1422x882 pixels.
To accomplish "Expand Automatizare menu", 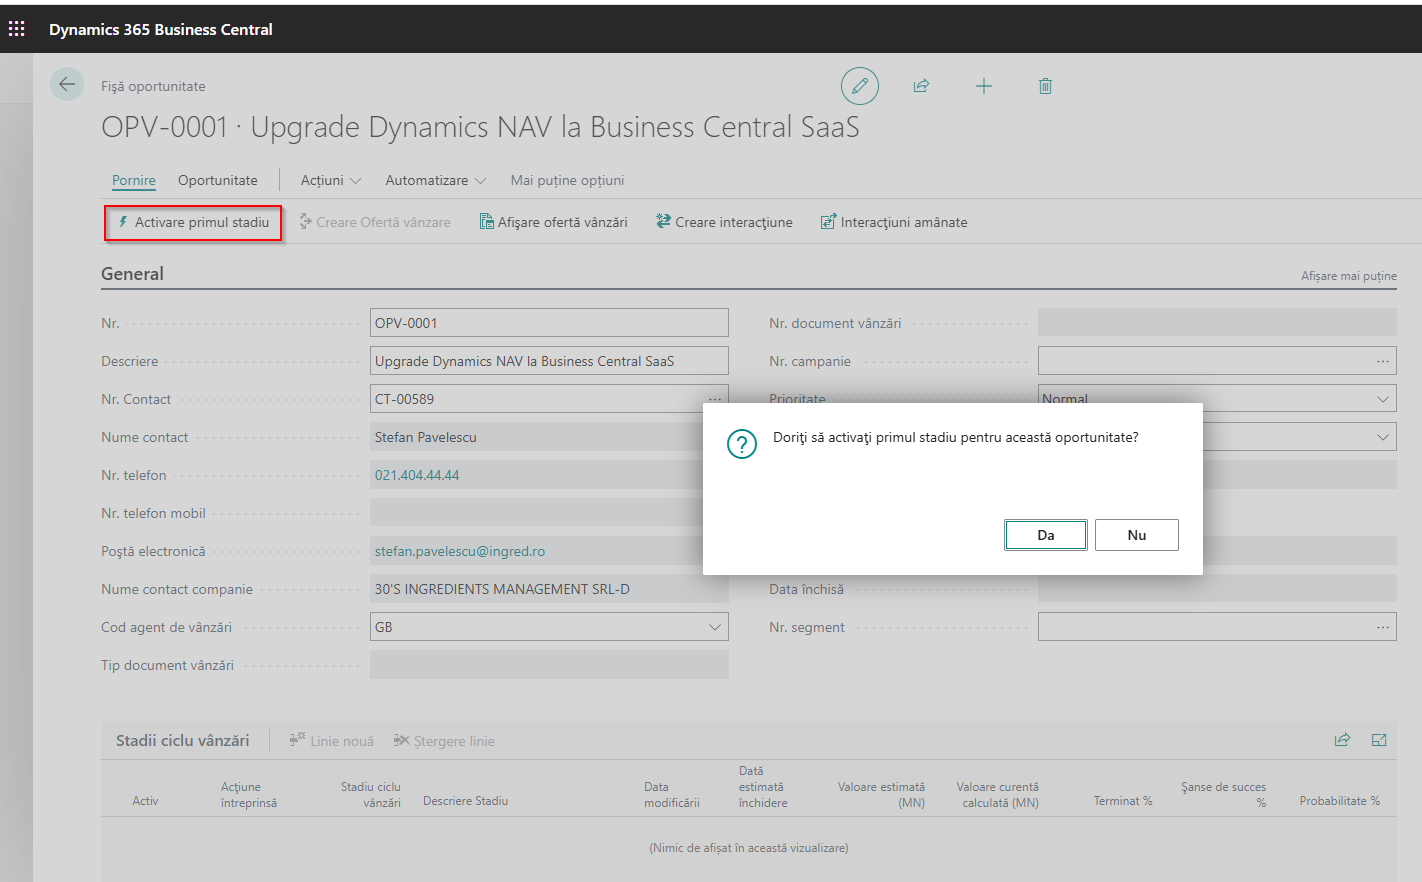I will 436,180.
